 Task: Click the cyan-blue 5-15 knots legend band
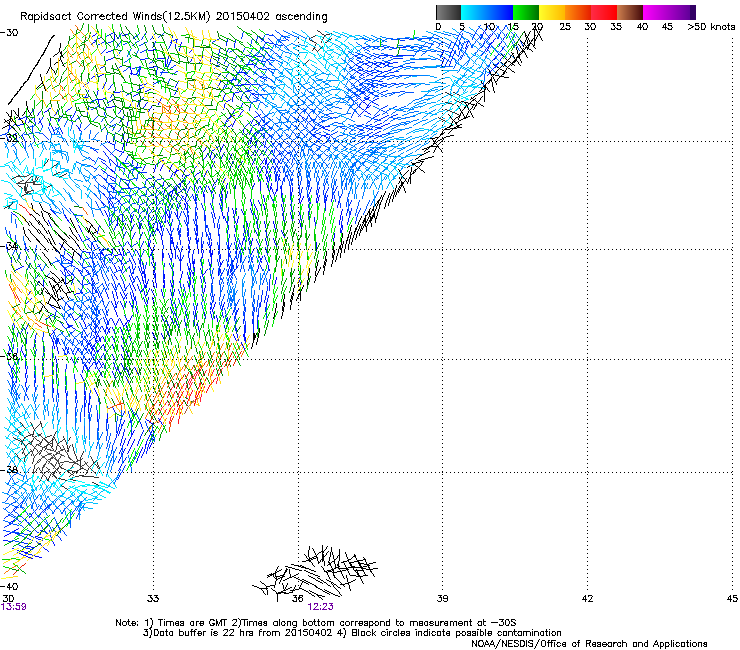click(487, 12)
